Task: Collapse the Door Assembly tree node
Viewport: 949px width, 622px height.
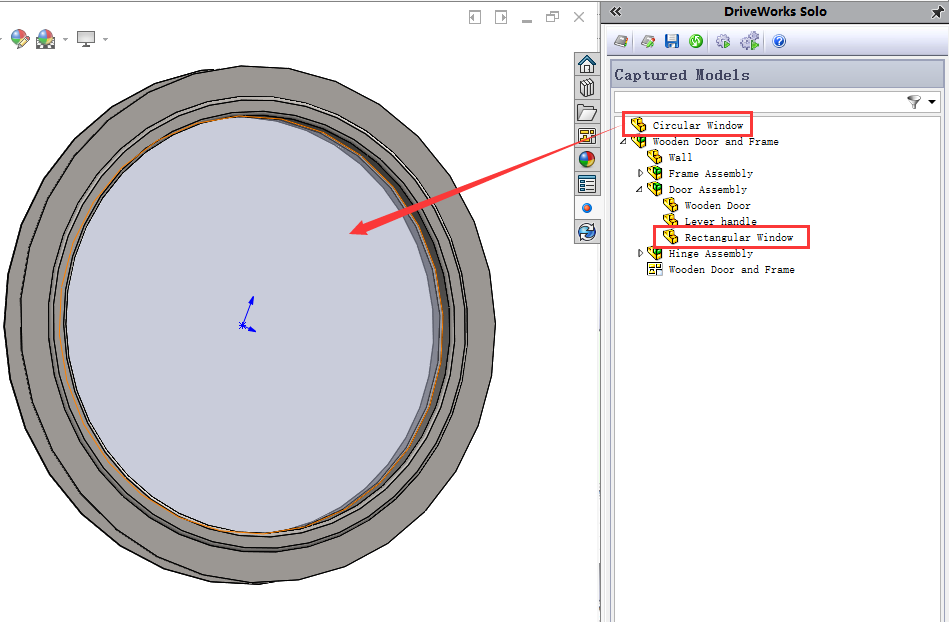Action: [639, 189]
